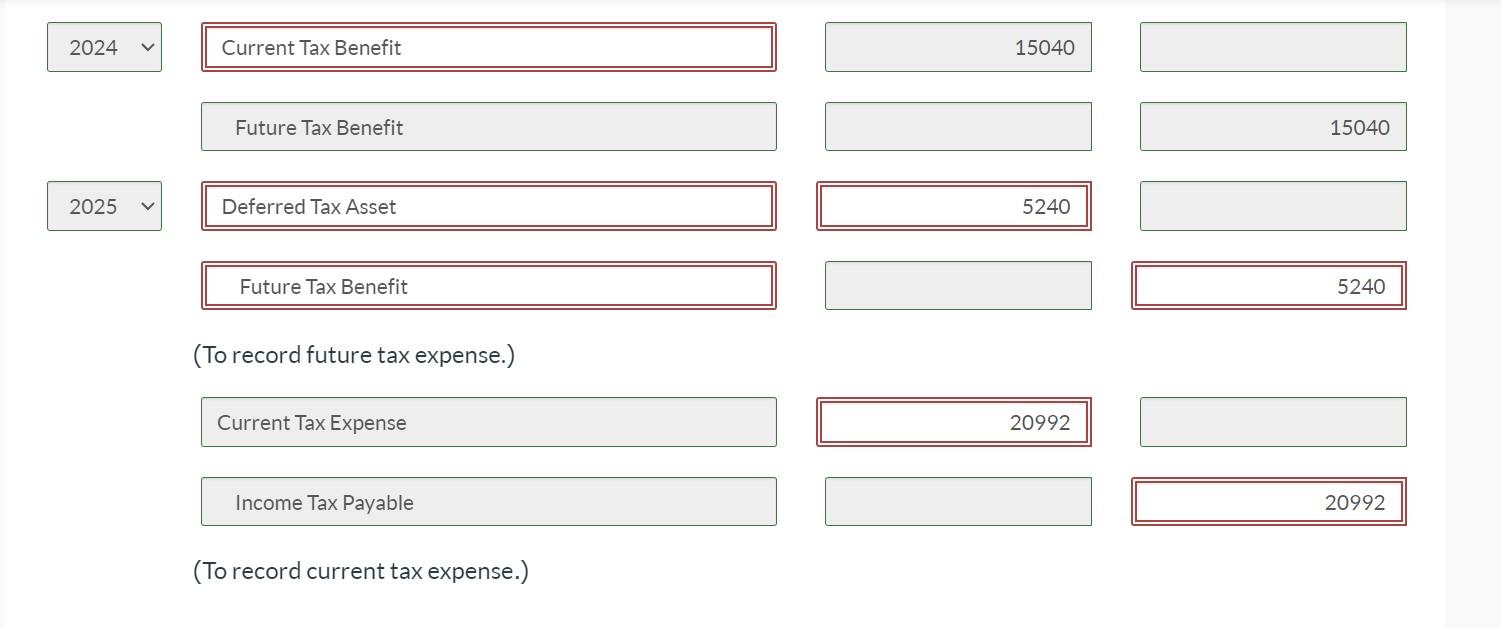Screen dimensions: 1501x628
Task: Click the empty debit field beside Income Tax Payable
Action: (x=957, y=501)
